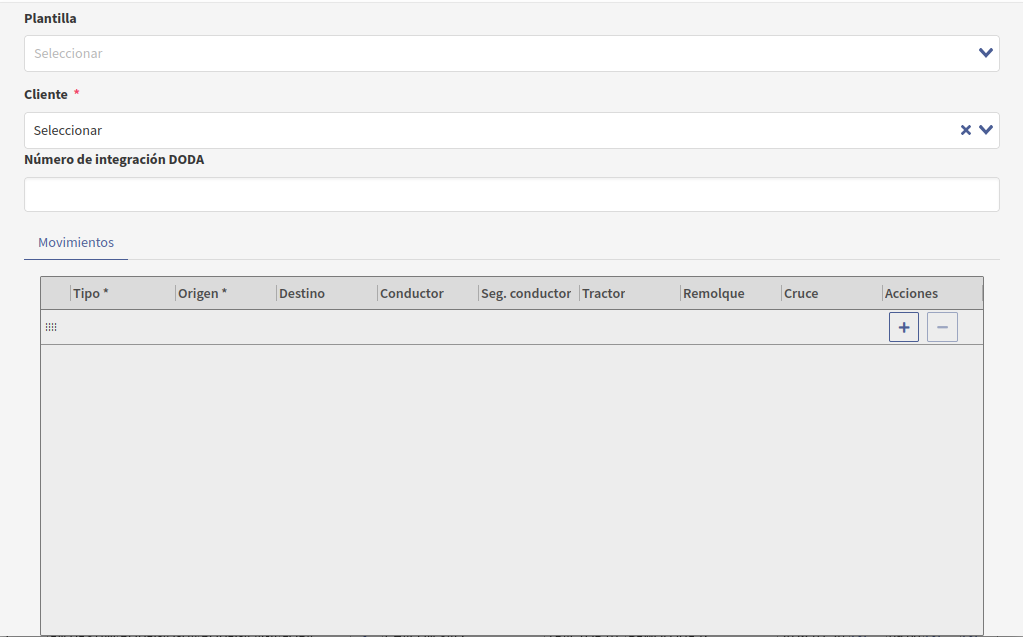Open the Cliente dropdown chevron
This screenshot has width=1023, height=637.
click(986, 130)
